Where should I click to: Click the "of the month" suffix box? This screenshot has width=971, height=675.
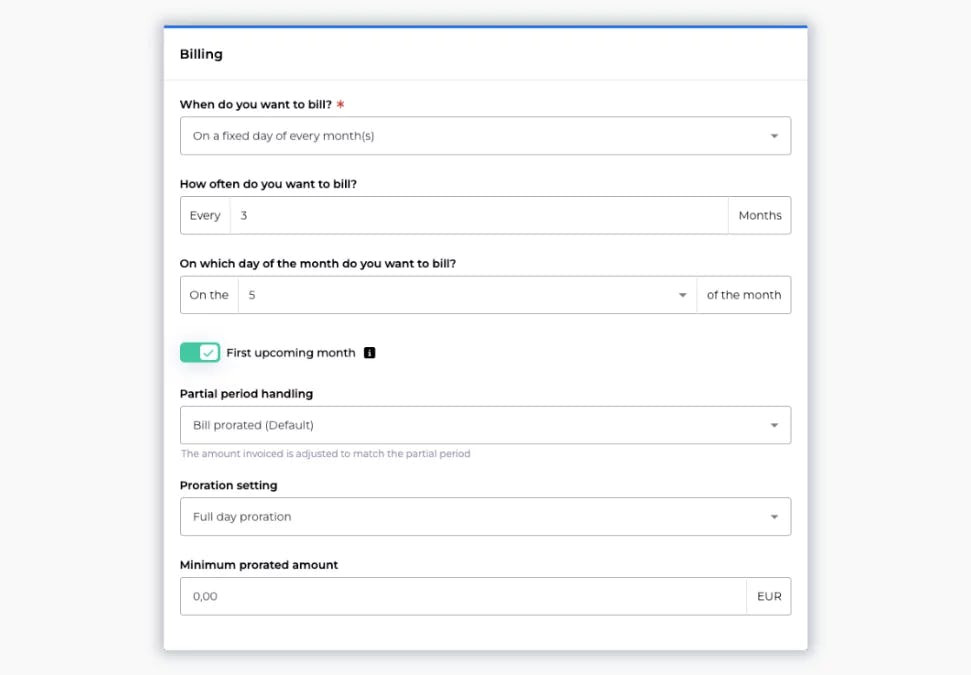[744, 296]
